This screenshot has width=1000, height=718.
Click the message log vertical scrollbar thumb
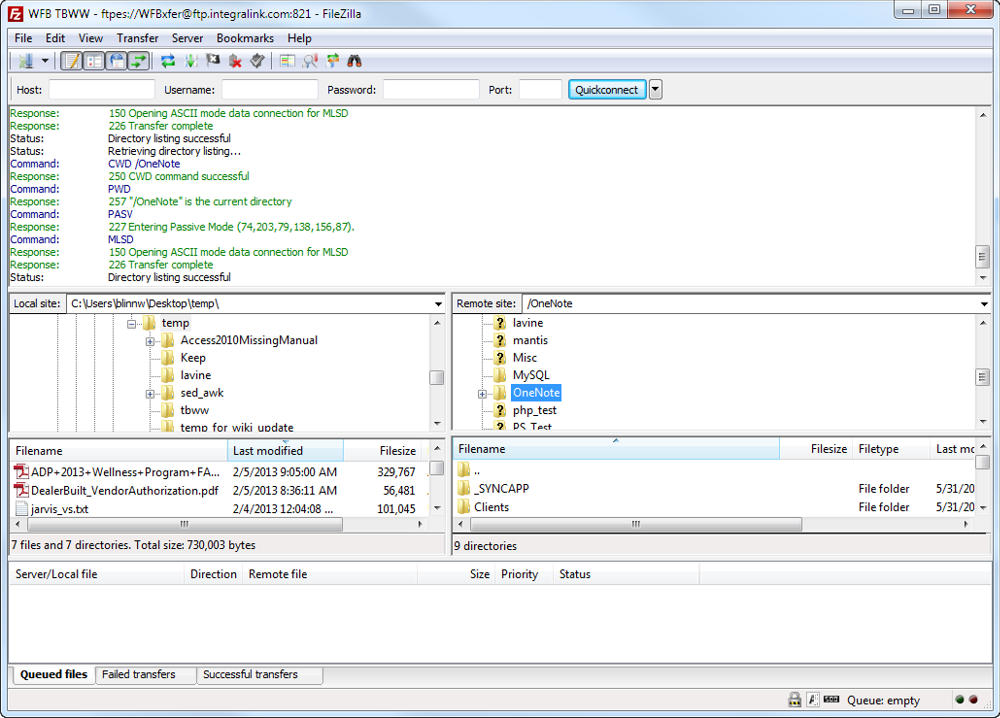point(983,256)
